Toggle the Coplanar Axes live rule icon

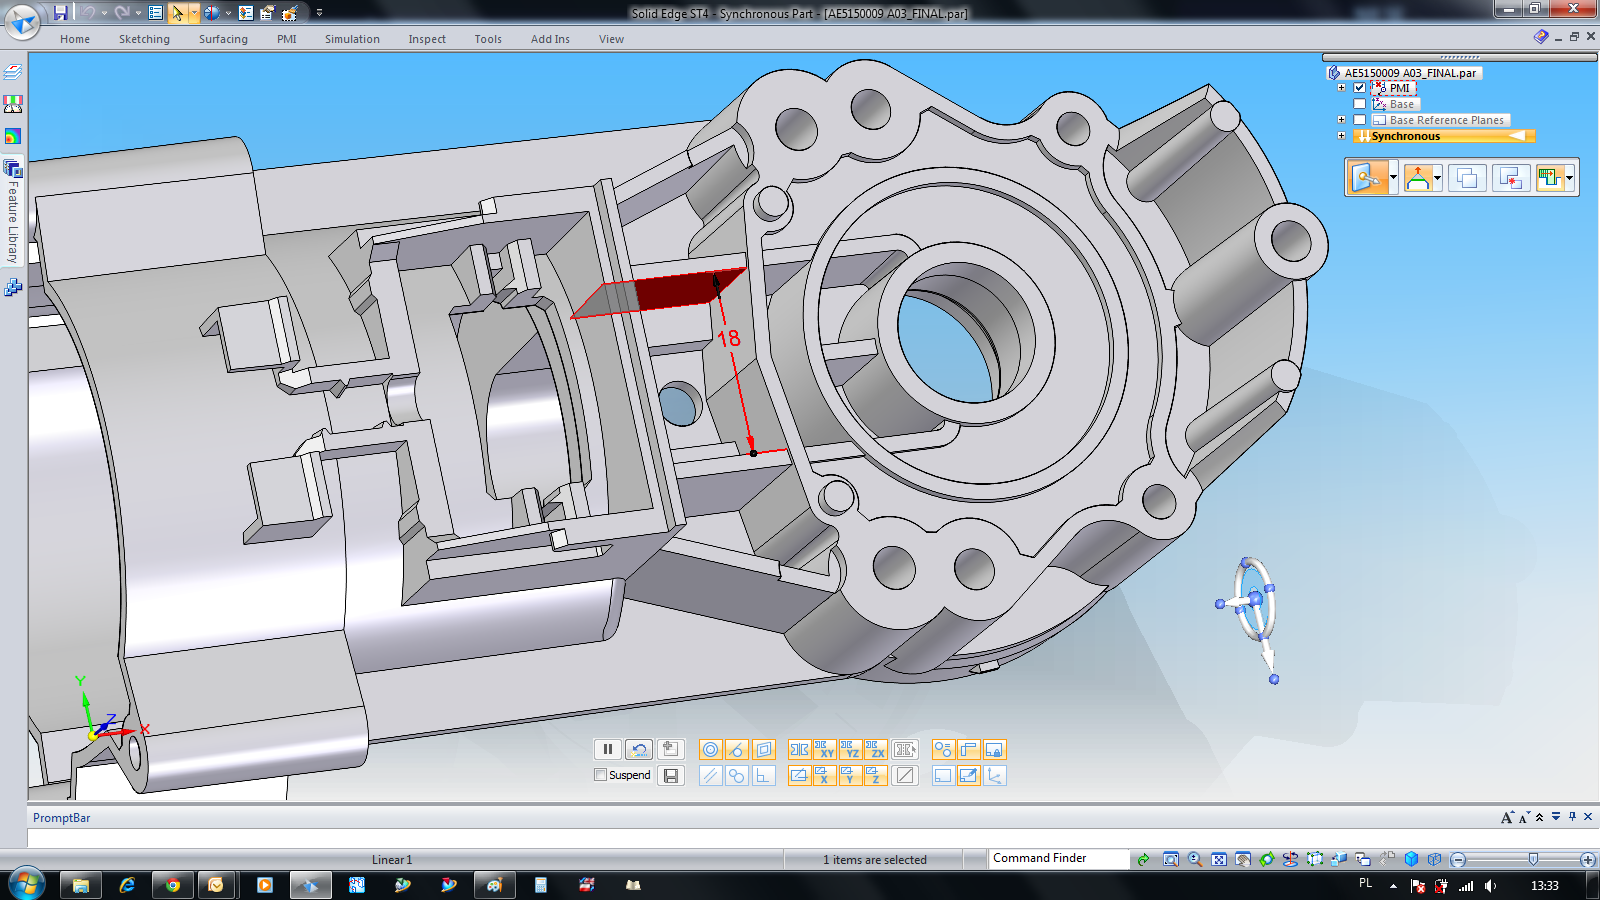click(x=799, y=775)
